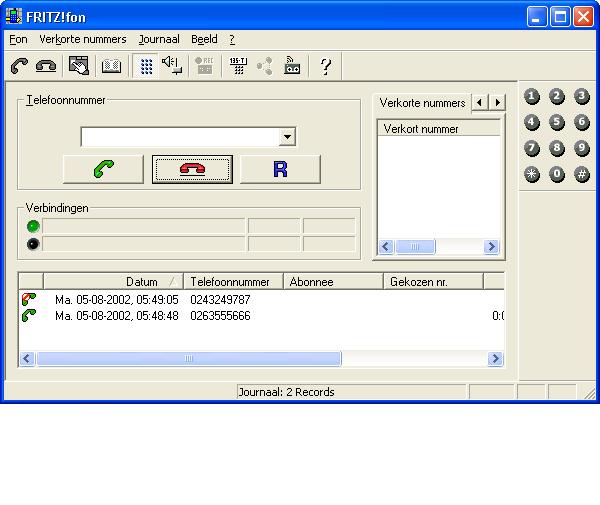
Task: Click keypad hash key
Action: (x=582, y=174)
